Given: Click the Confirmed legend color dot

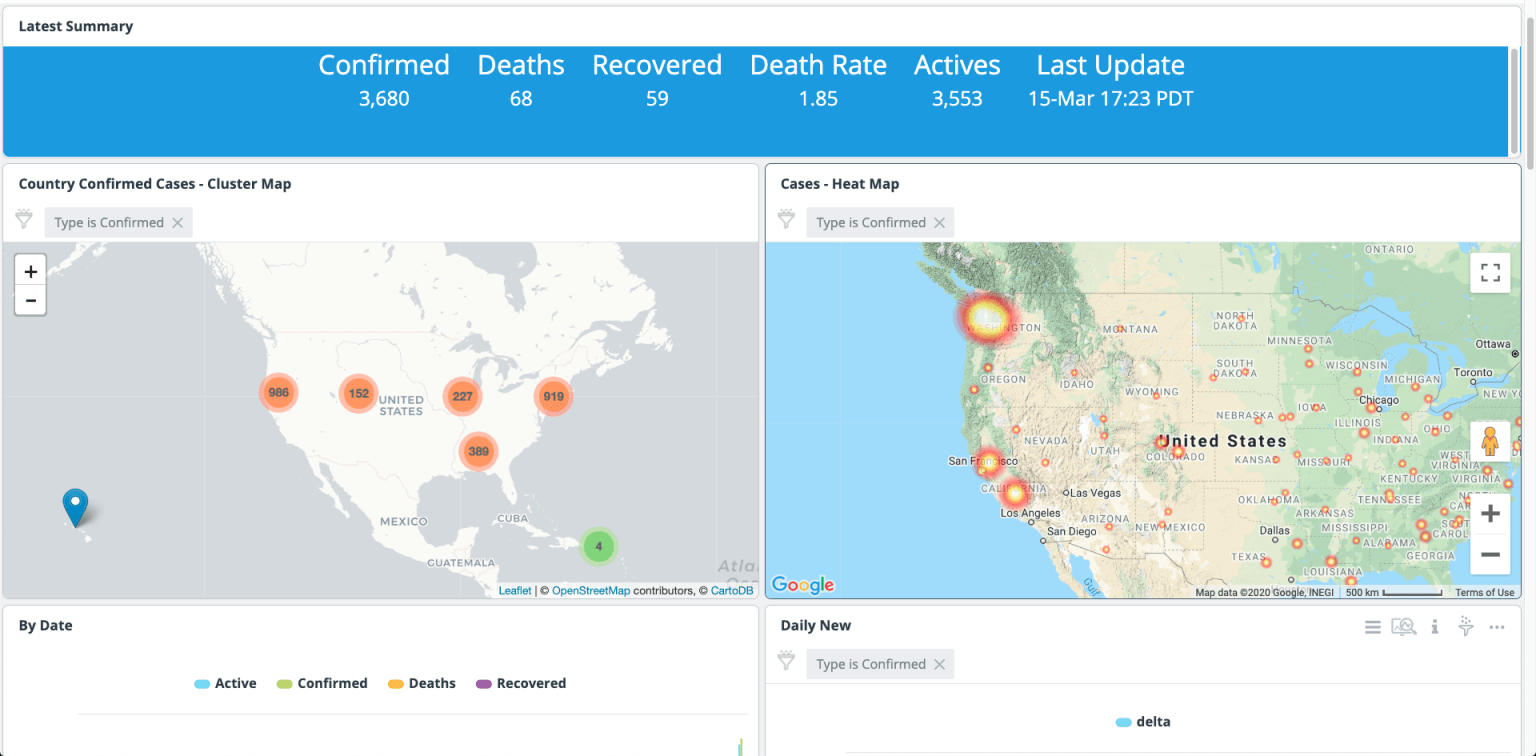Looking at the screenshot, I should [x=287, y=683].
